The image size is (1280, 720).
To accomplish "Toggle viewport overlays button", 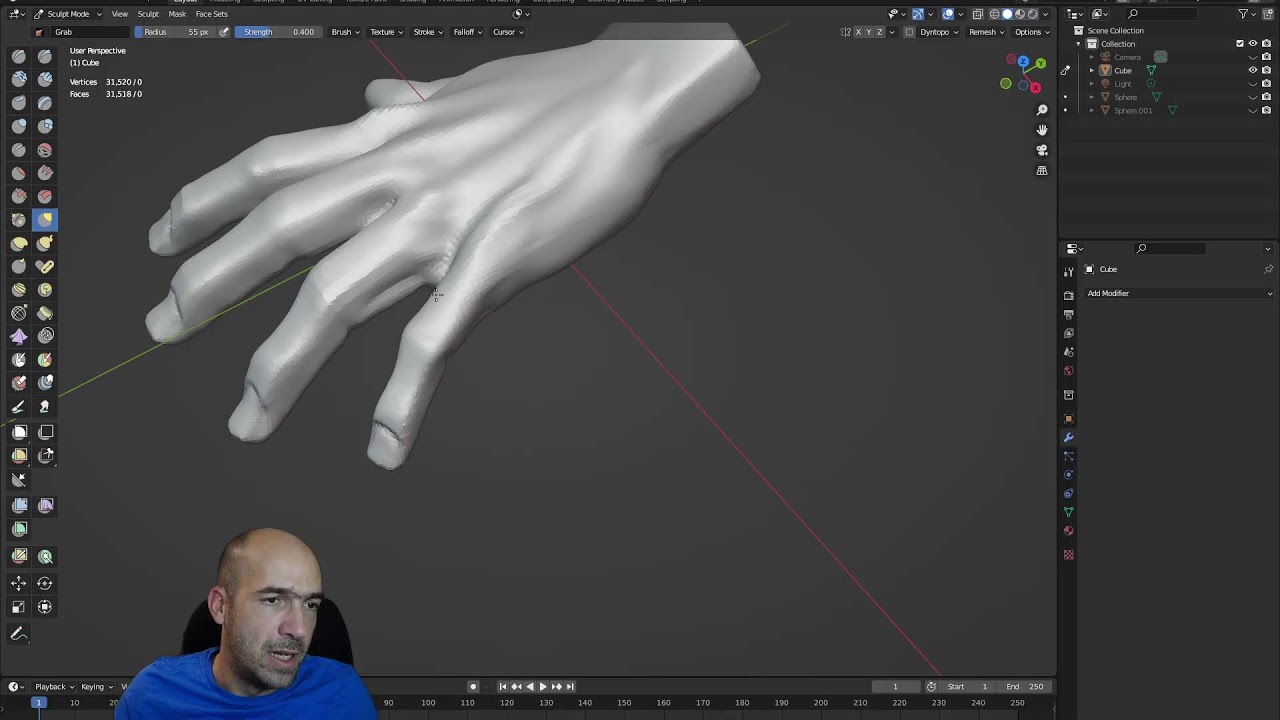I will [948, 14].
